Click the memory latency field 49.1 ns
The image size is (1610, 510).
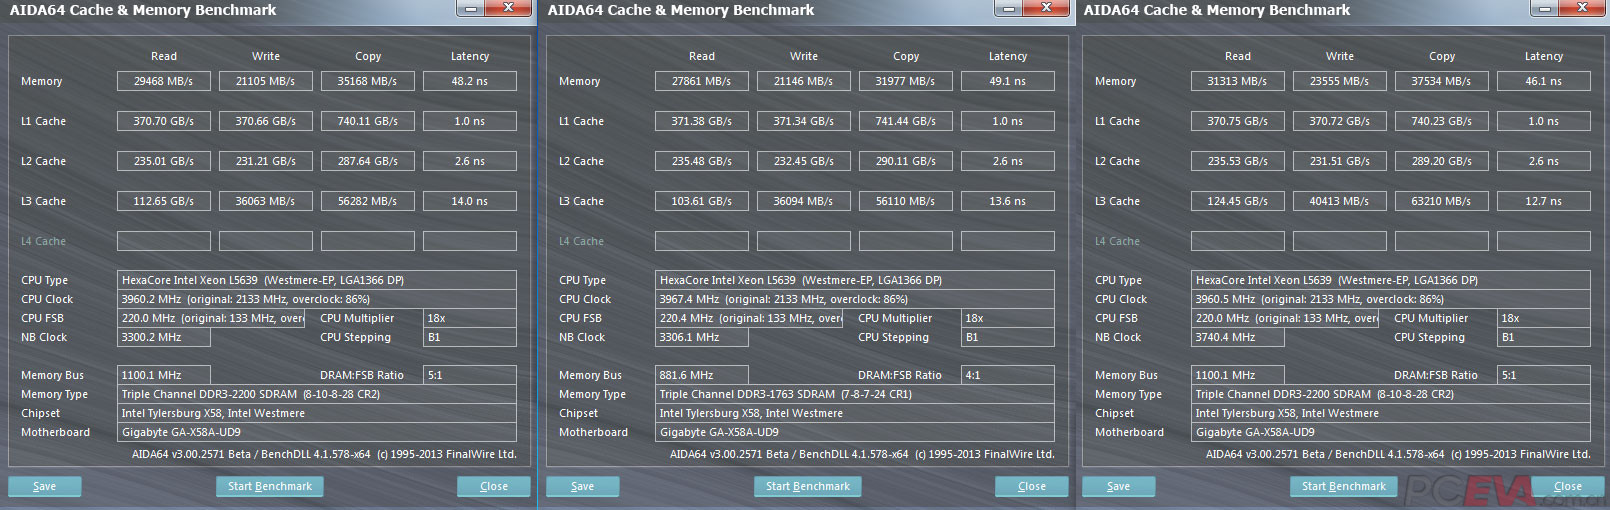click(1008, 81)
